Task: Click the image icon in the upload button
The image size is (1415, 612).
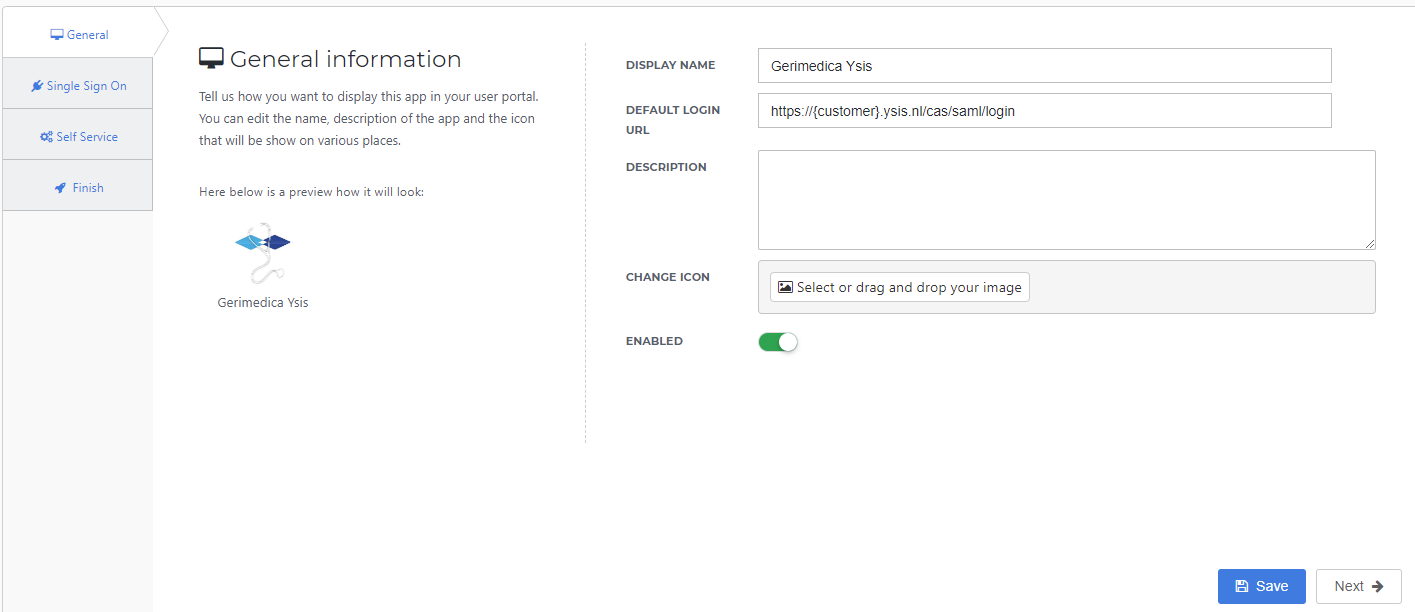Action: click(x=785, y=287)
